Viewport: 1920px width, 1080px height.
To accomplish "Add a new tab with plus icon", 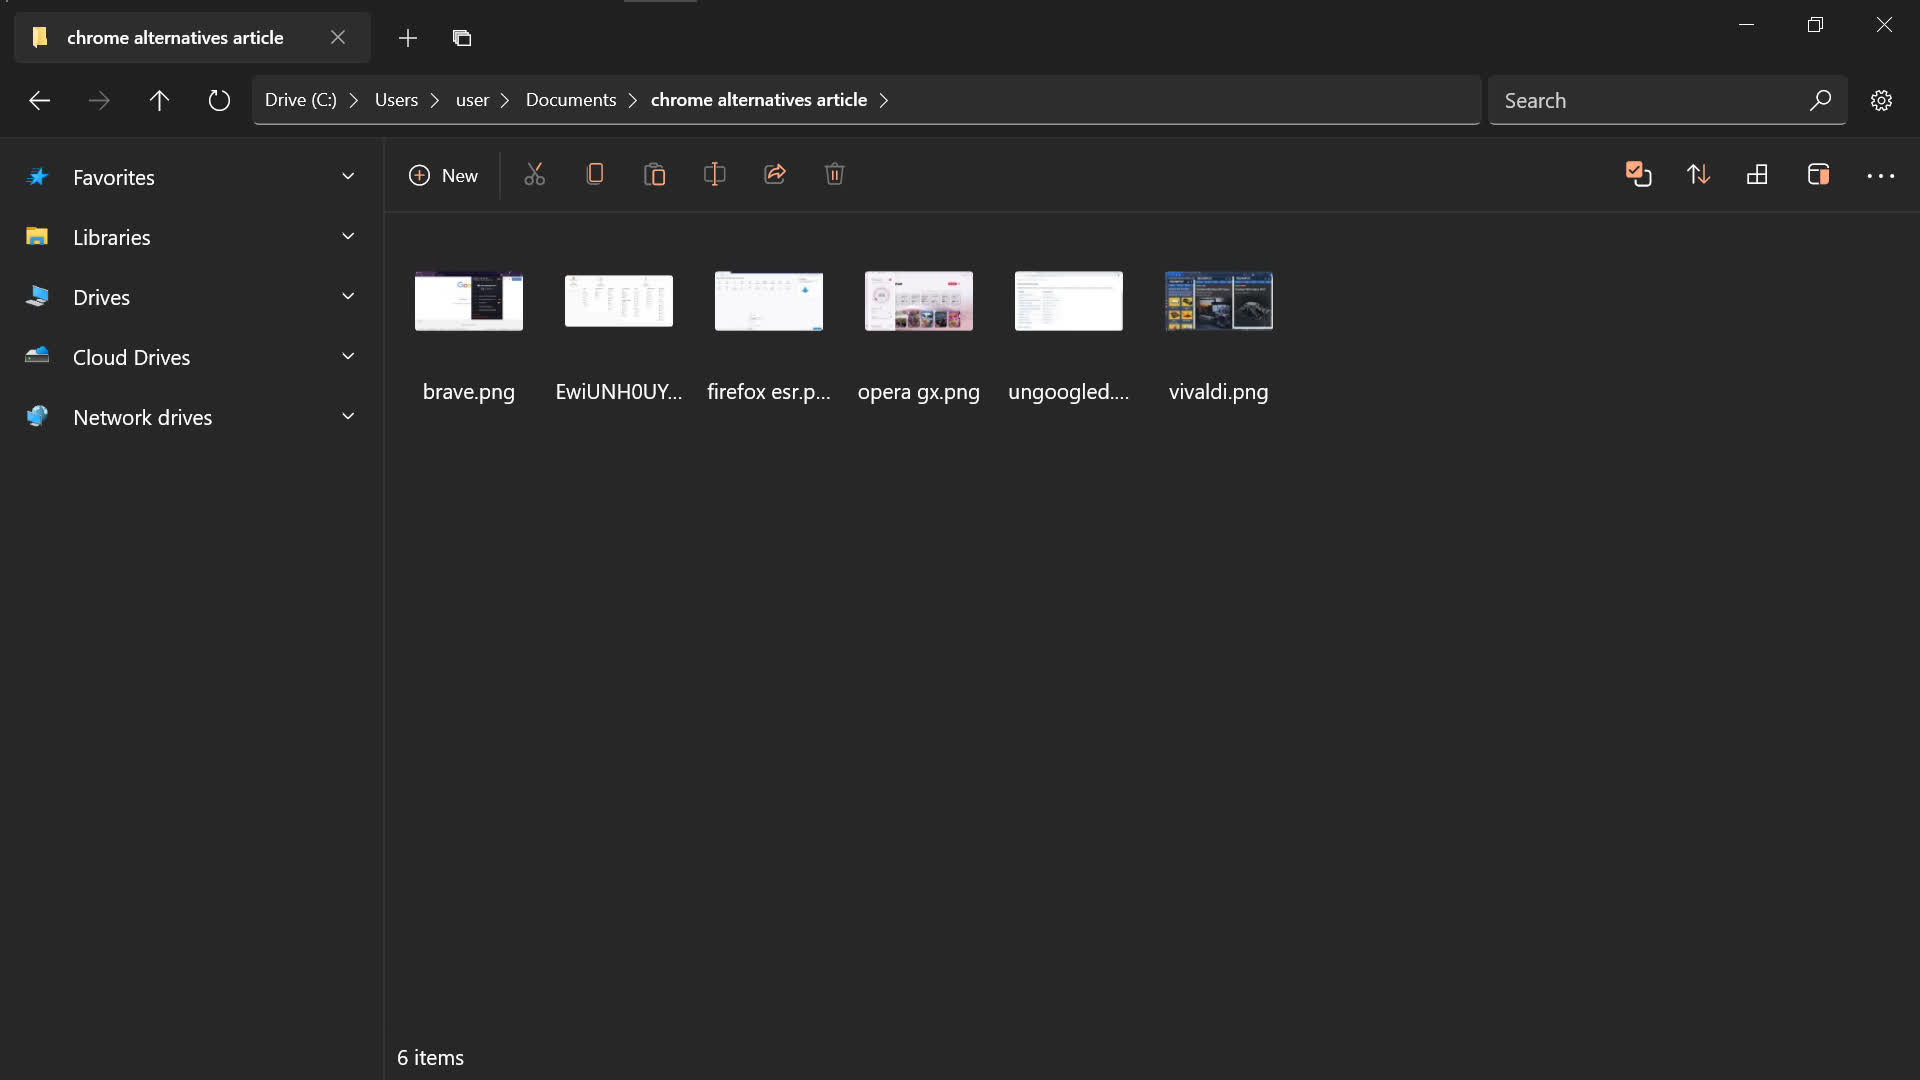I will point(408,38).
